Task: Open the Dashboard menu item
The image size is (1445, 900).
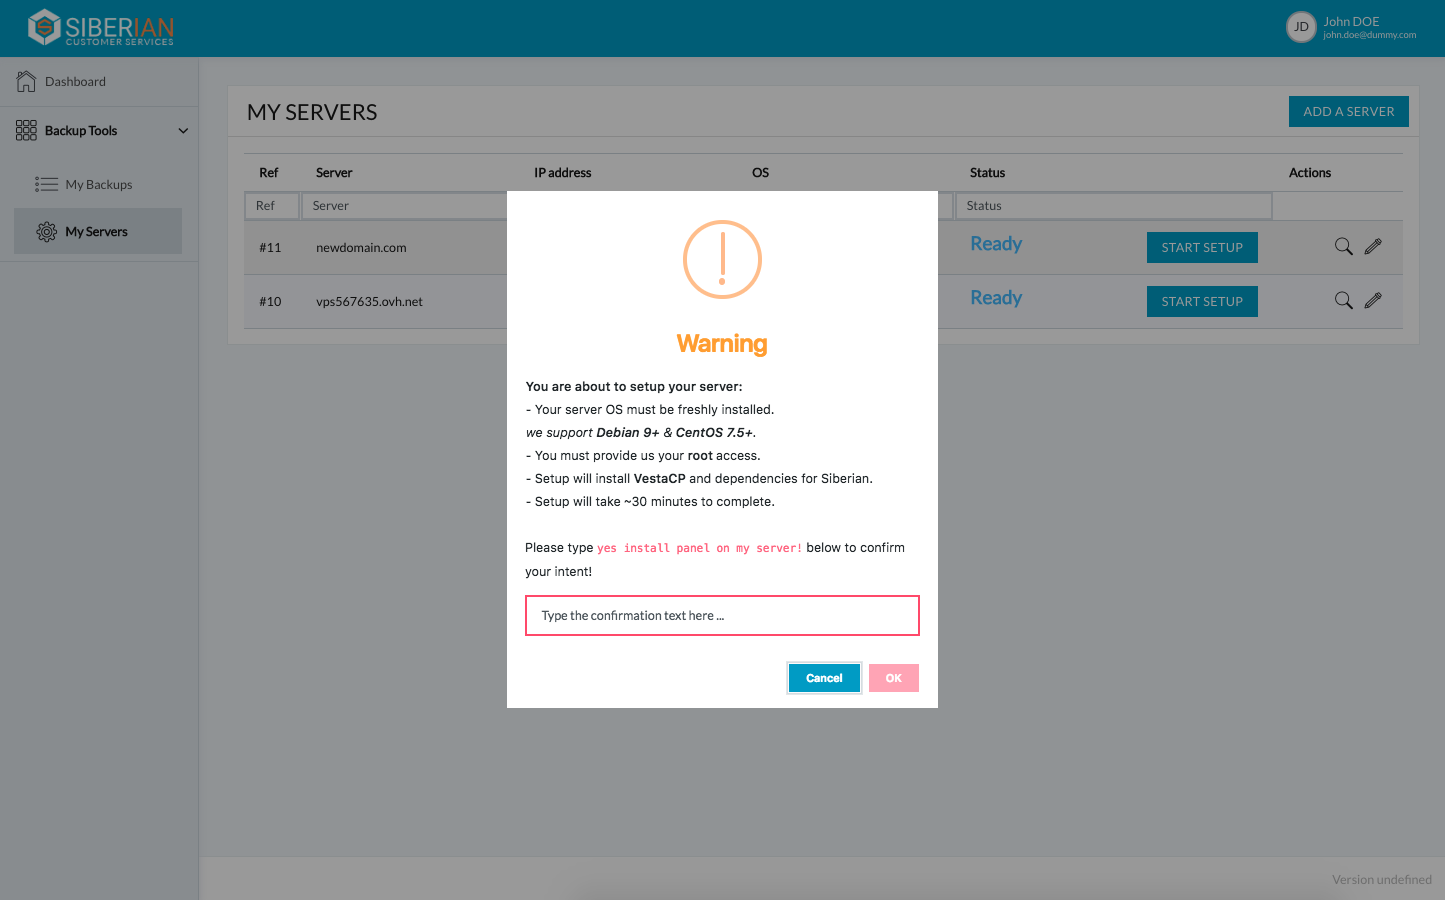Action: [75, 82]
